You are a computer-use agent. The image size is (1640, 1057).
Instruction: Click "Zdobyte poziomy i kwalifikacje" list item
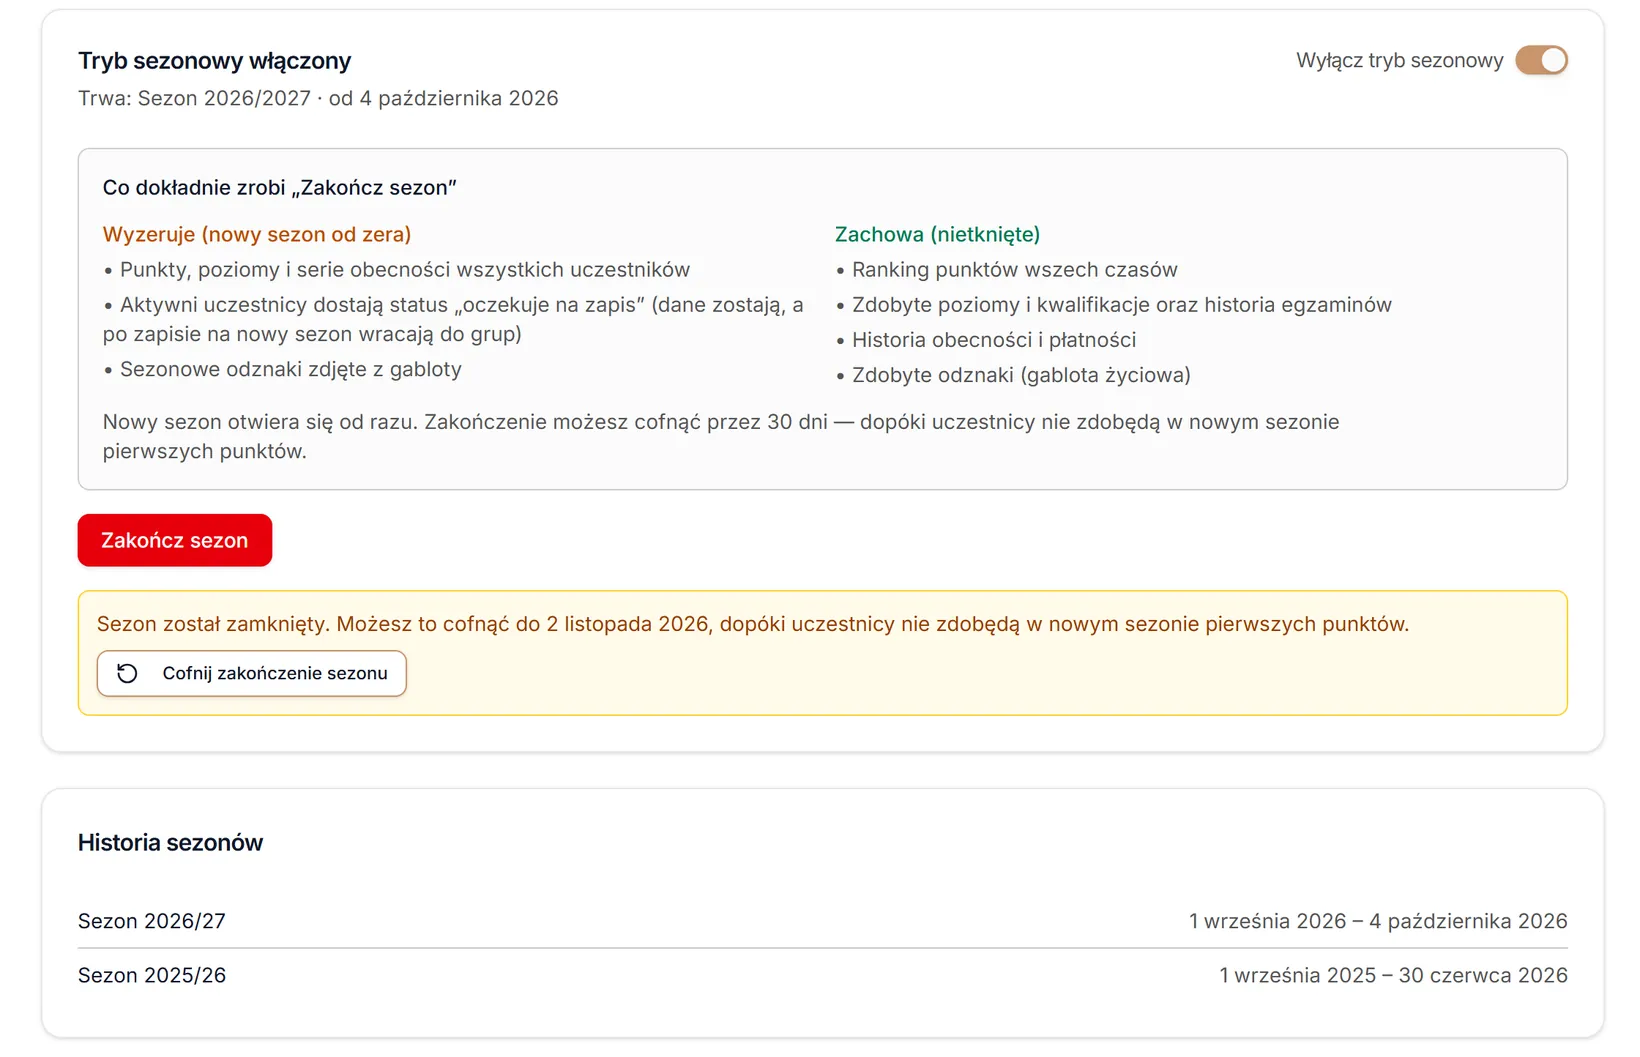point(1114,305)
